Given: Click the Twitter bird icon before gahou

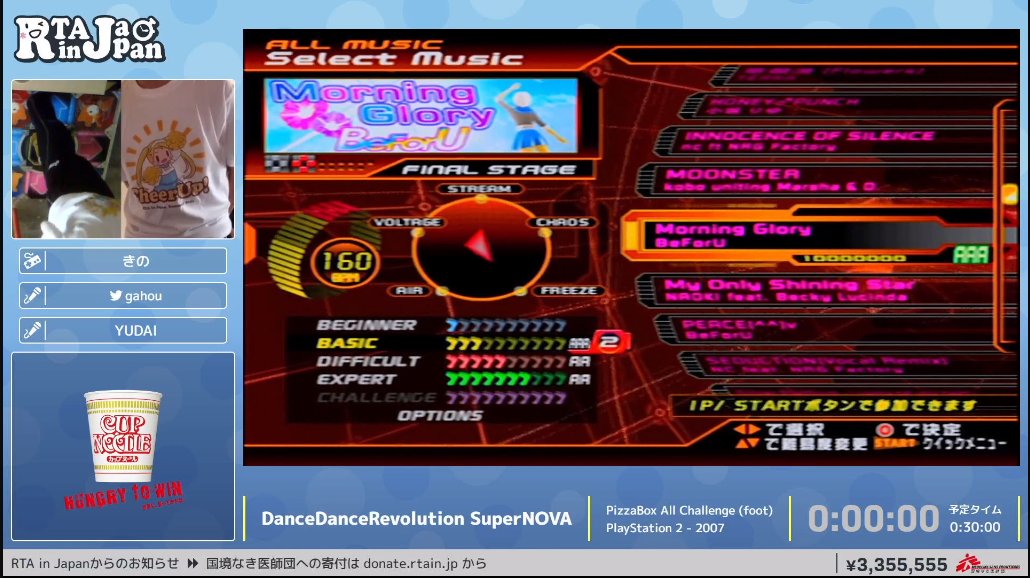Looking at the screenshot, I should [x=116, y=296].
